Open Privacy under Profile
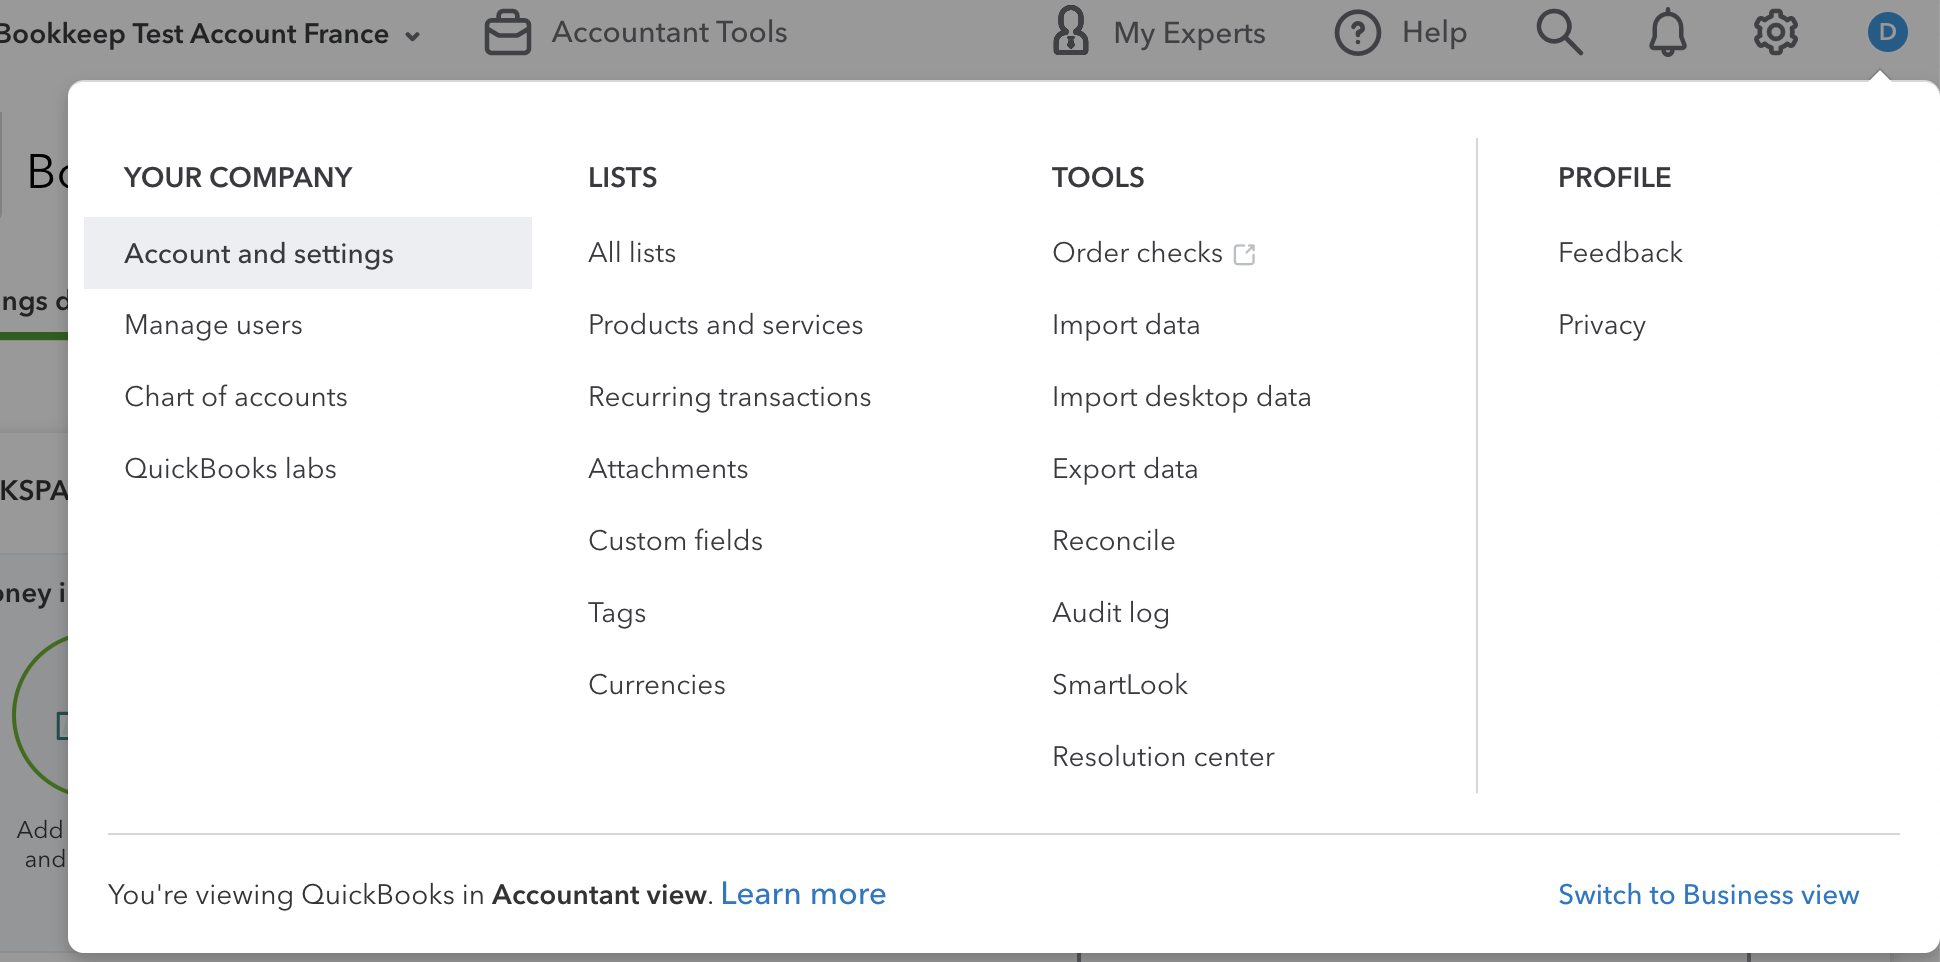 [1601, 325]
